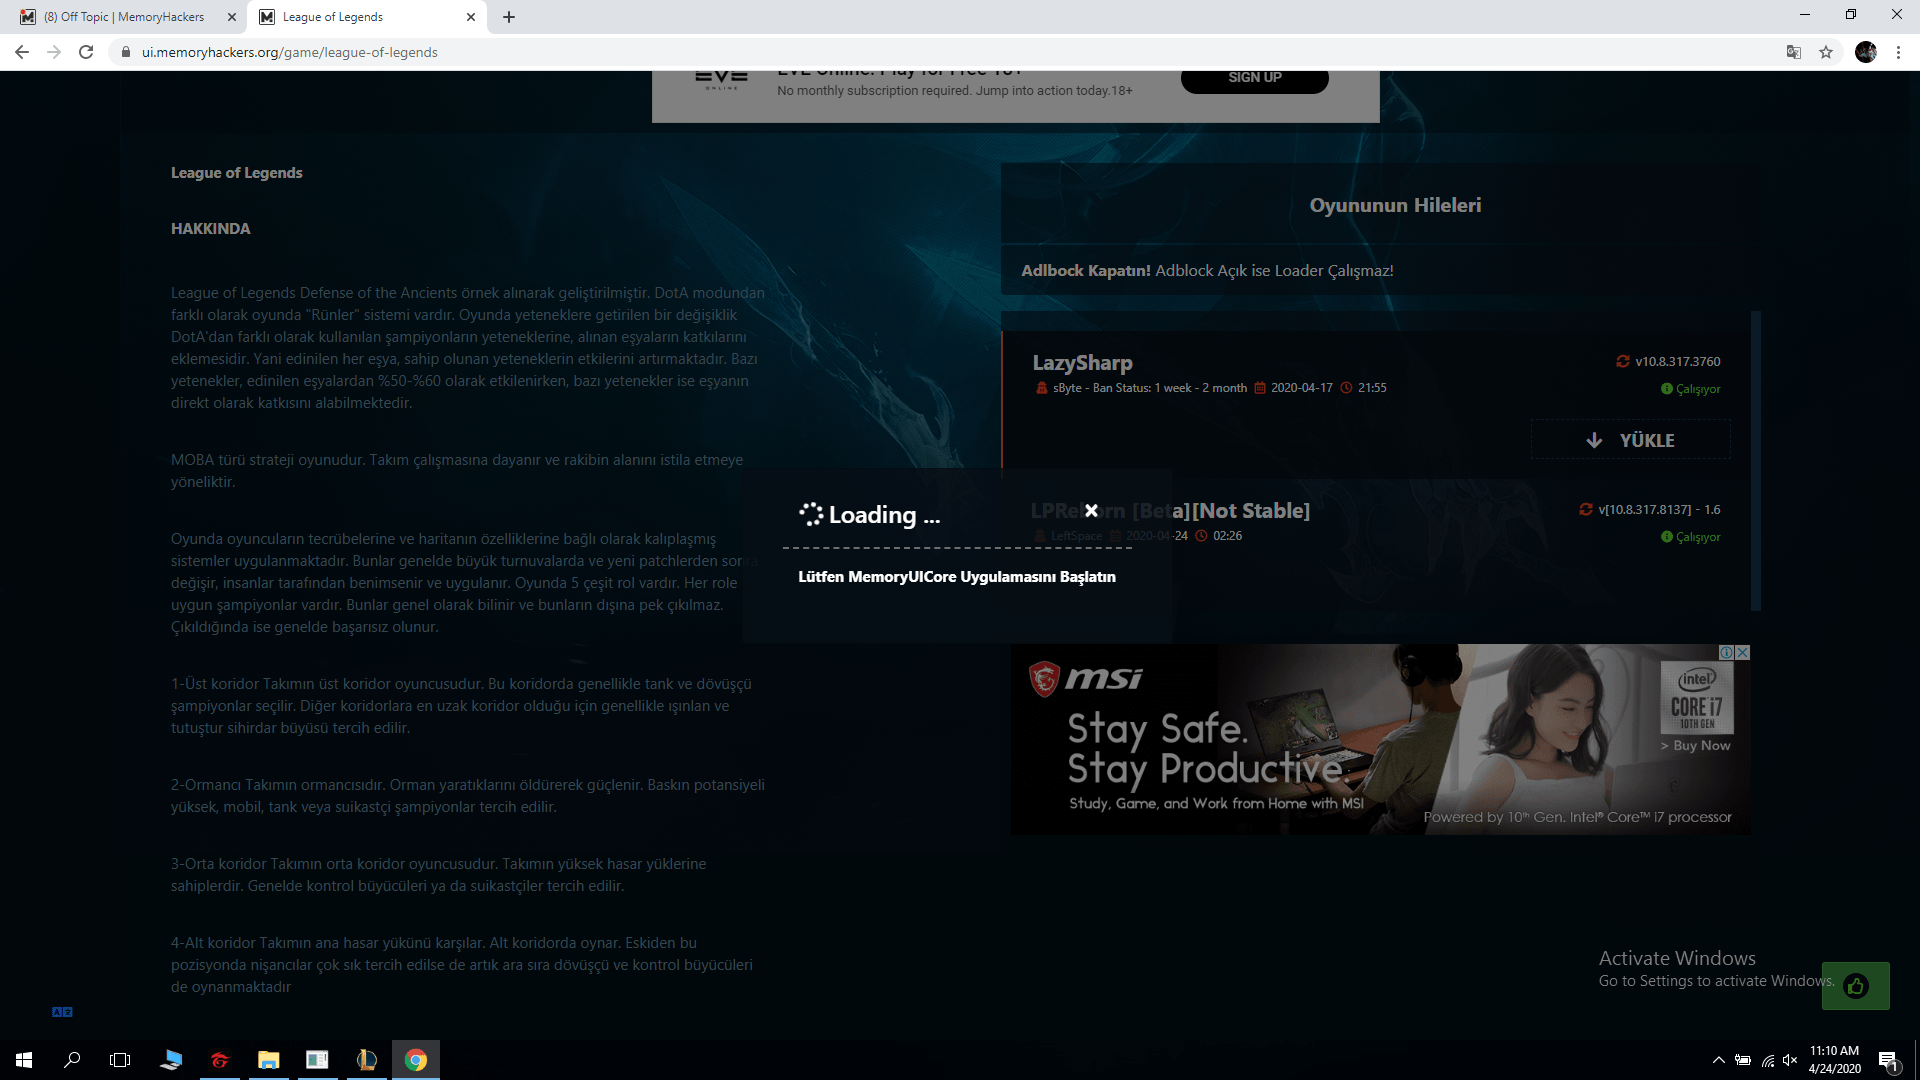This screenshot has height=1080, width=1920.
Task: Click the MSI ad info (AdChoices) icon
Action: 1727,652
